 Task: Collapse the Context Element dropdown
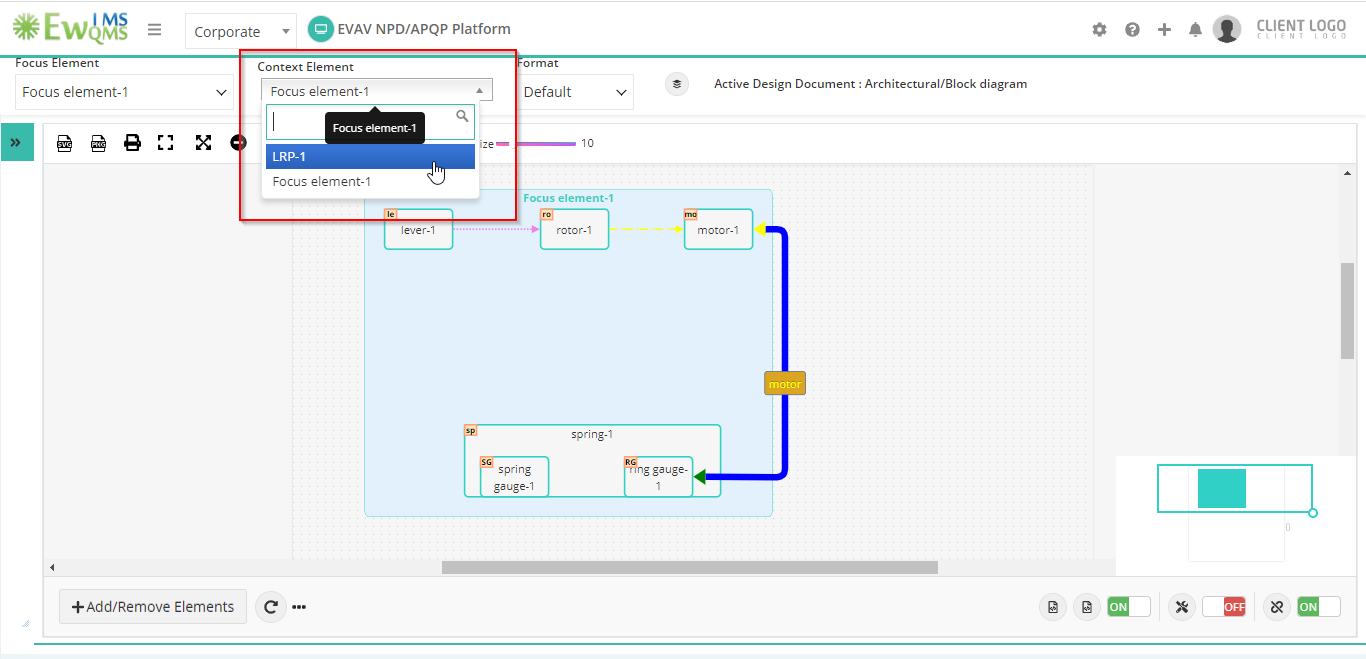point(377,91)
